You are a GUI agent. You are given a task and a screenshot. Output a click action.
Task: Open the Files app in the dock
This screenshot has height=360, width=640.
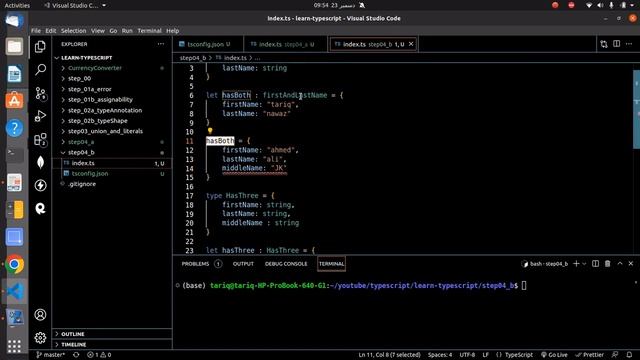[14, 47]
